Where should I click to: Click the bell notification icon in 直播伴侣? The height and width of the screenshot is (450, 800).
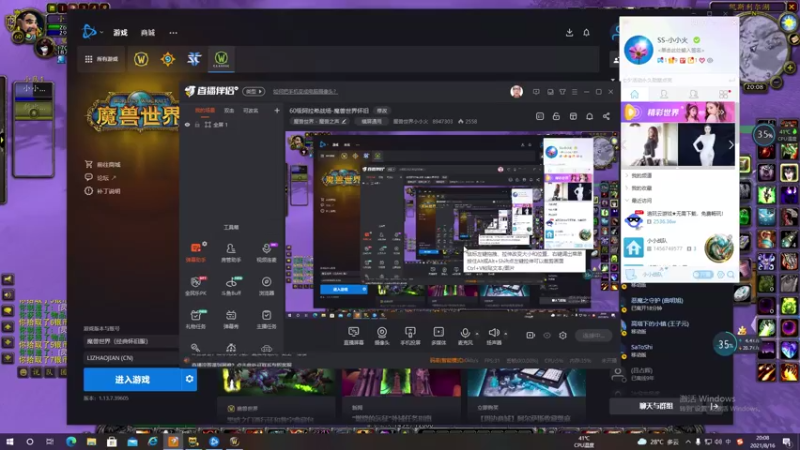589,116
